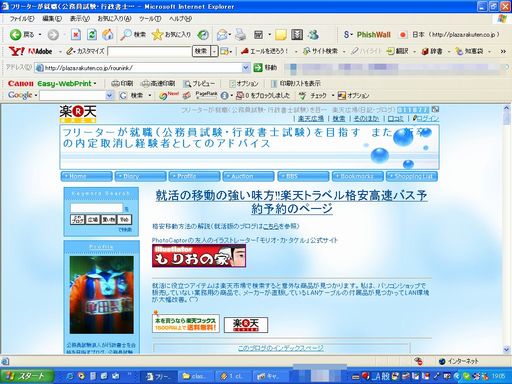Click the Mail envelope icon
The image size is (512, 384).
[221, 34]
